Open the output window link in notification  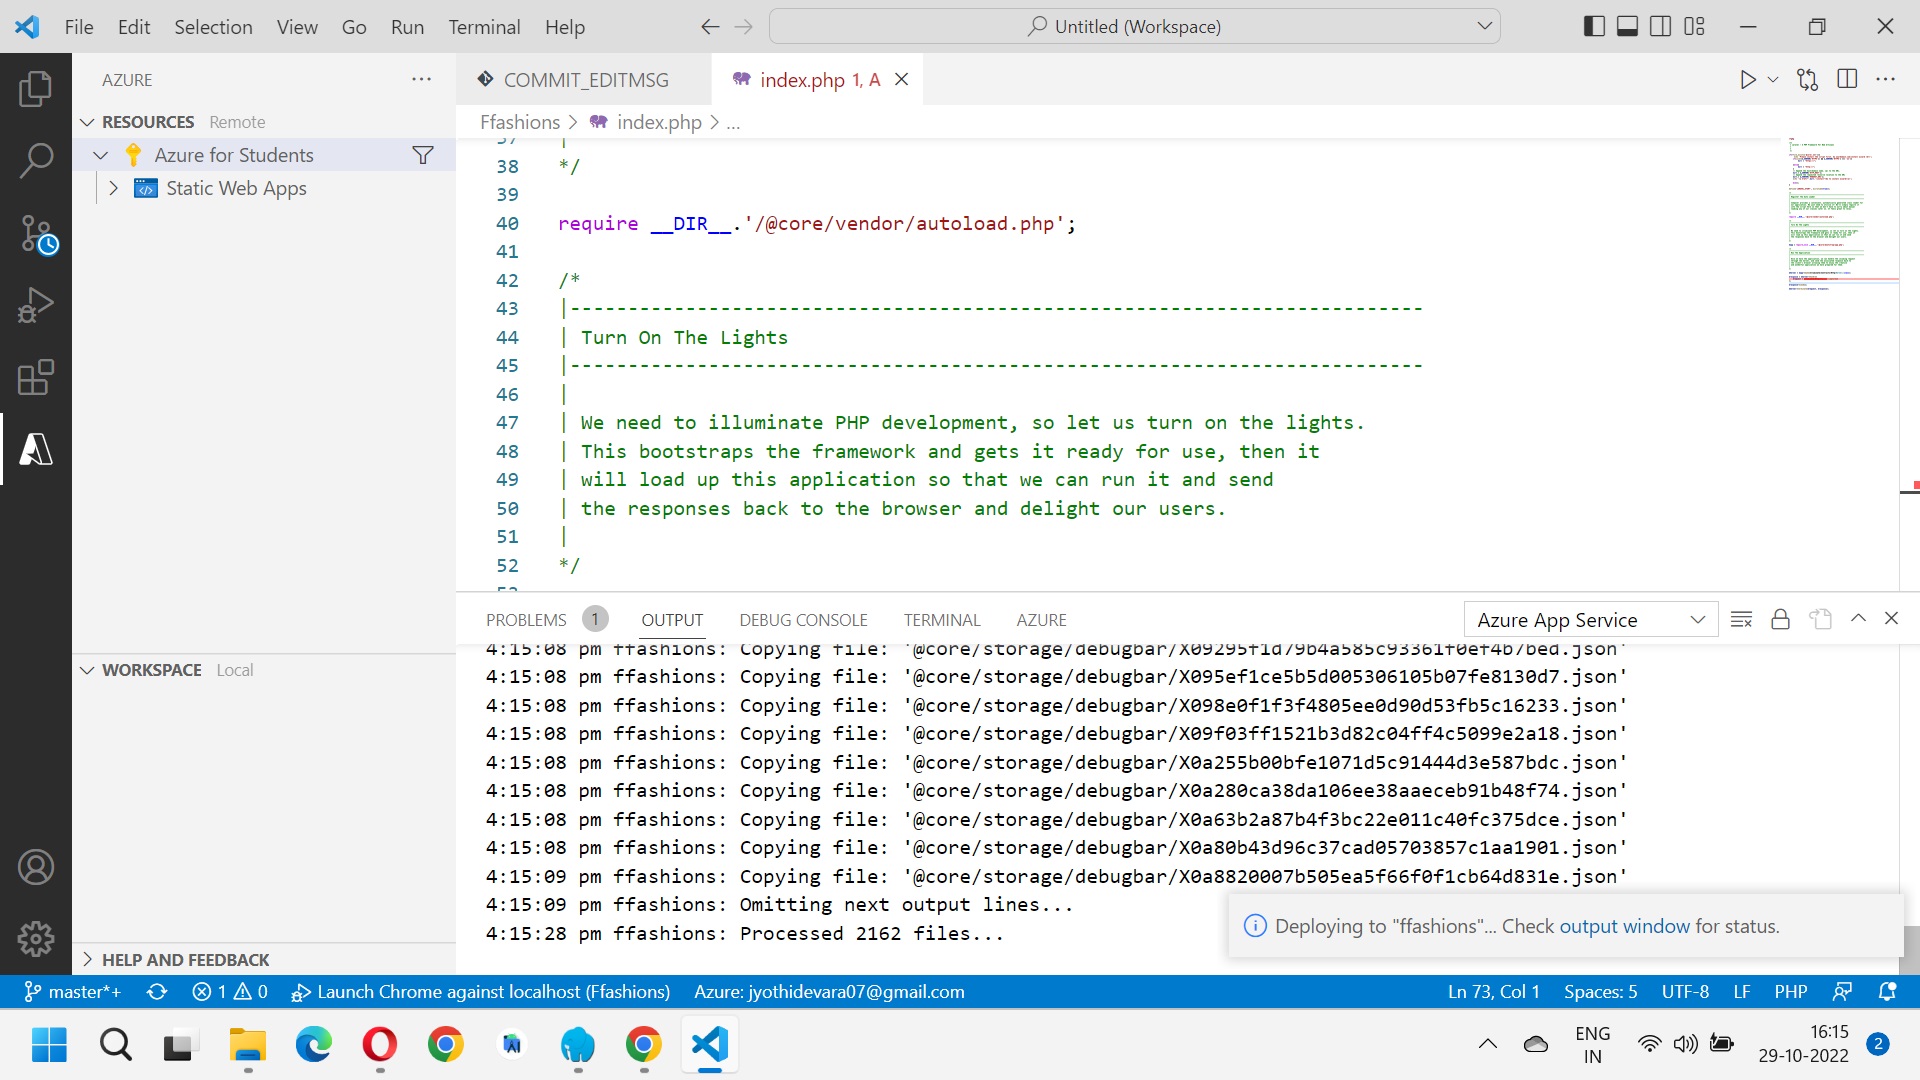(x=1626, y=926)
